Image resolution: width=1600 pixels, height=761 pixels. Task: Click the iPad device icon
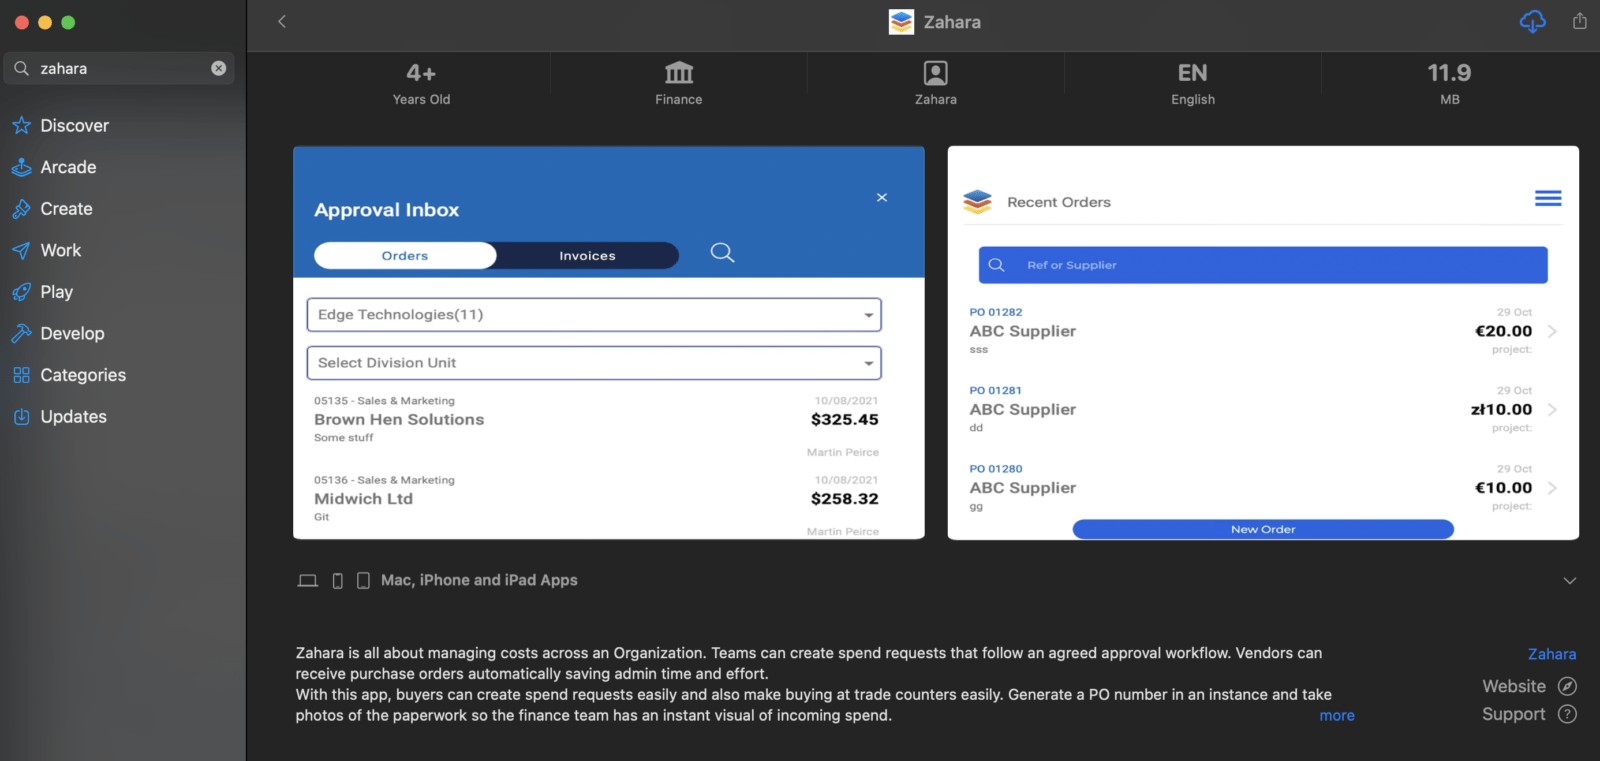(363, 581)
